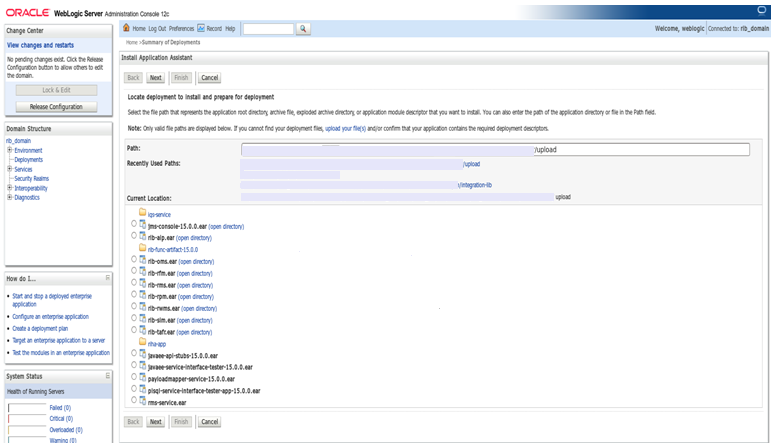Open Preferences from the toolbar
771x443 pixels.
point(181,29)
